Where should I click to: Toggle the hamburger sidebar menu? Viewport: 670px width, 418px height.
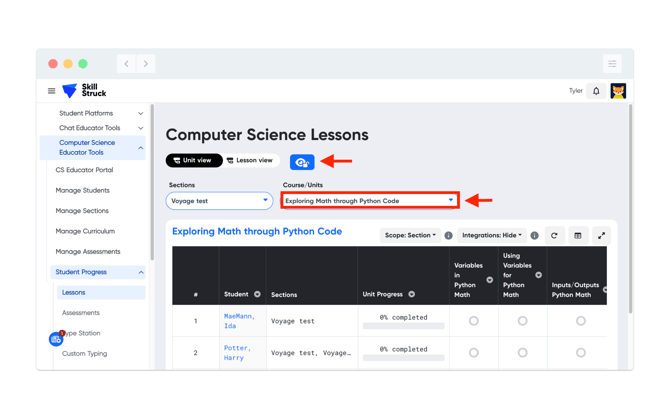click(52, 91)
